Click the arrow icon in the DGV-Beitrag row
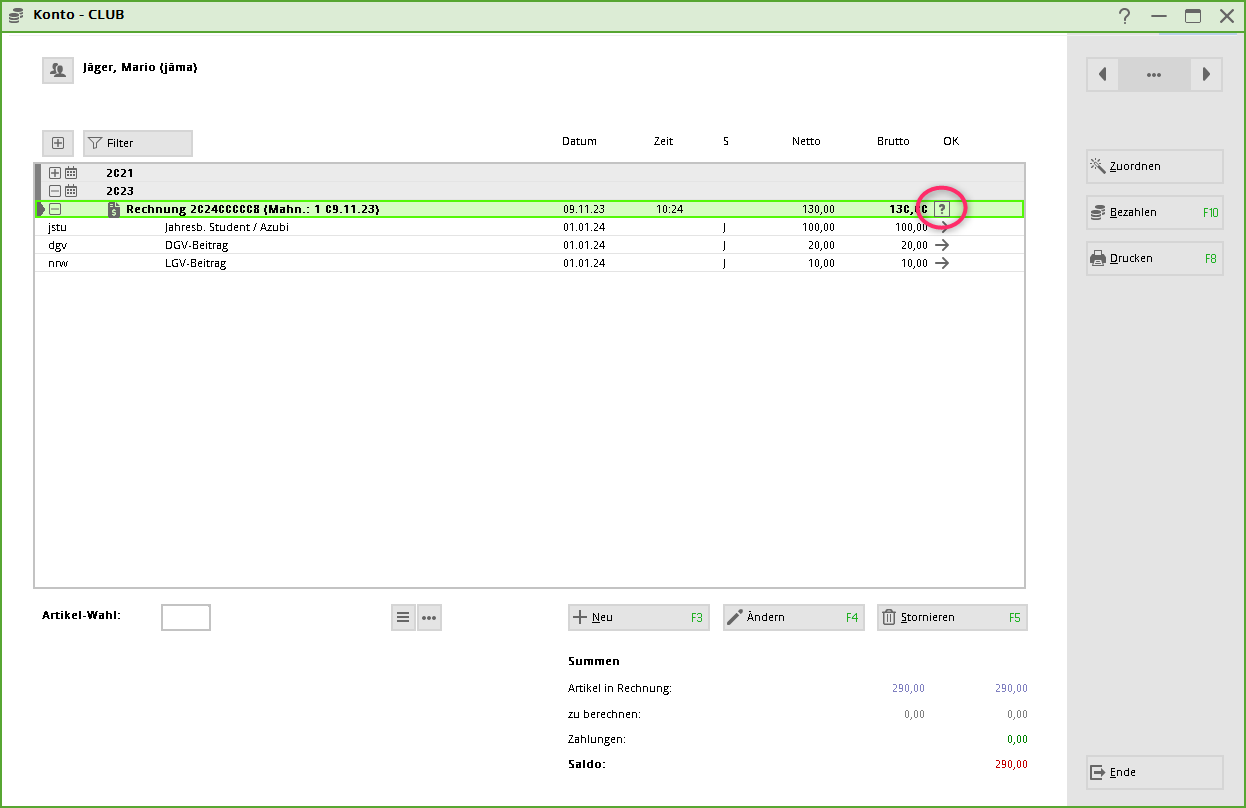The height and width of the screenshot is (808, 1246). [x=941, y=245]
